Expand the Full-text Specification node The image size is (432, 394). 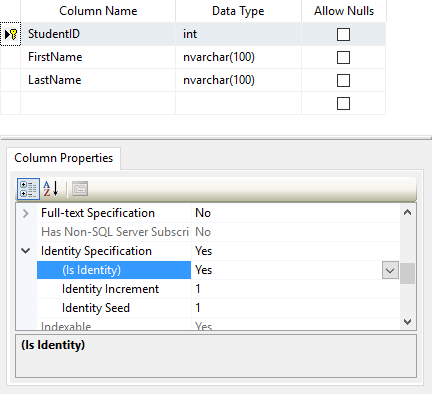26,213
